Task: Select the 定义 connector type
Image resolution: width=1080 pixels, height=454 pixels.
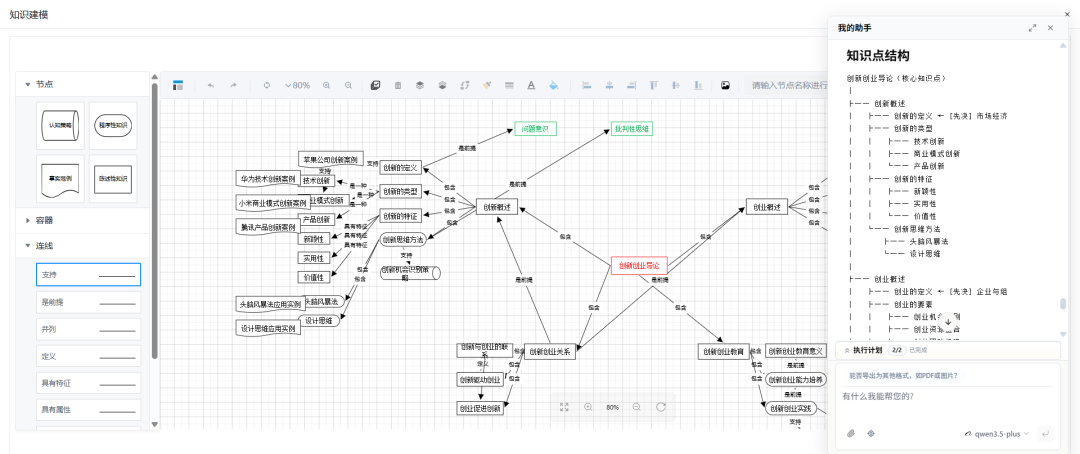Action: coord(88,355)
